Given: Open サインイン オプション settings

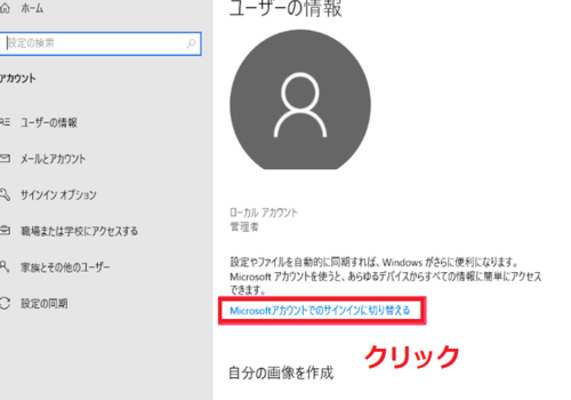Looking at the screenshot, I should [x=59, y=195].
